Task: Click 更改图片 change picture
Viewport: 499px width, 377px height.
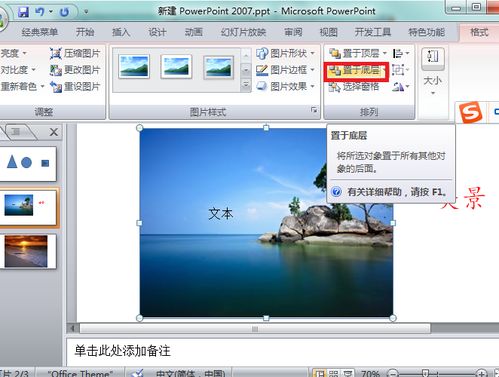Action: pos(75,70)
